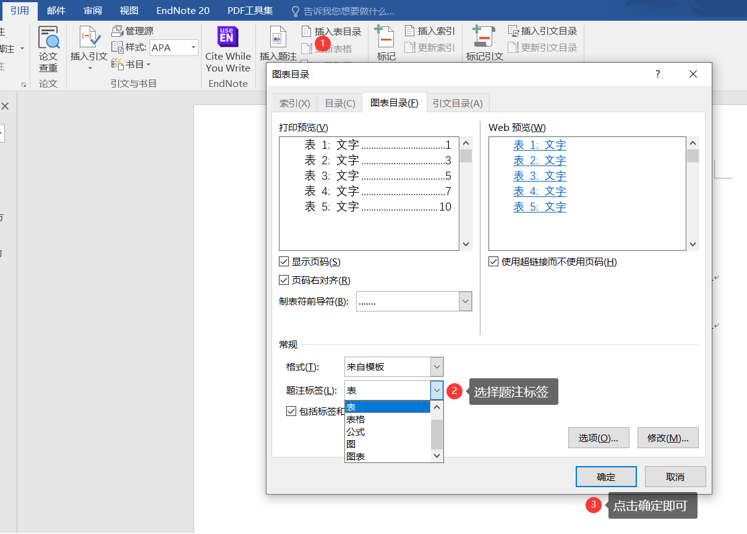Viewport: 747px width, 534px height.
Task: Toggle the 包括标签和编号 checkbox
Action: click(291, 411)
